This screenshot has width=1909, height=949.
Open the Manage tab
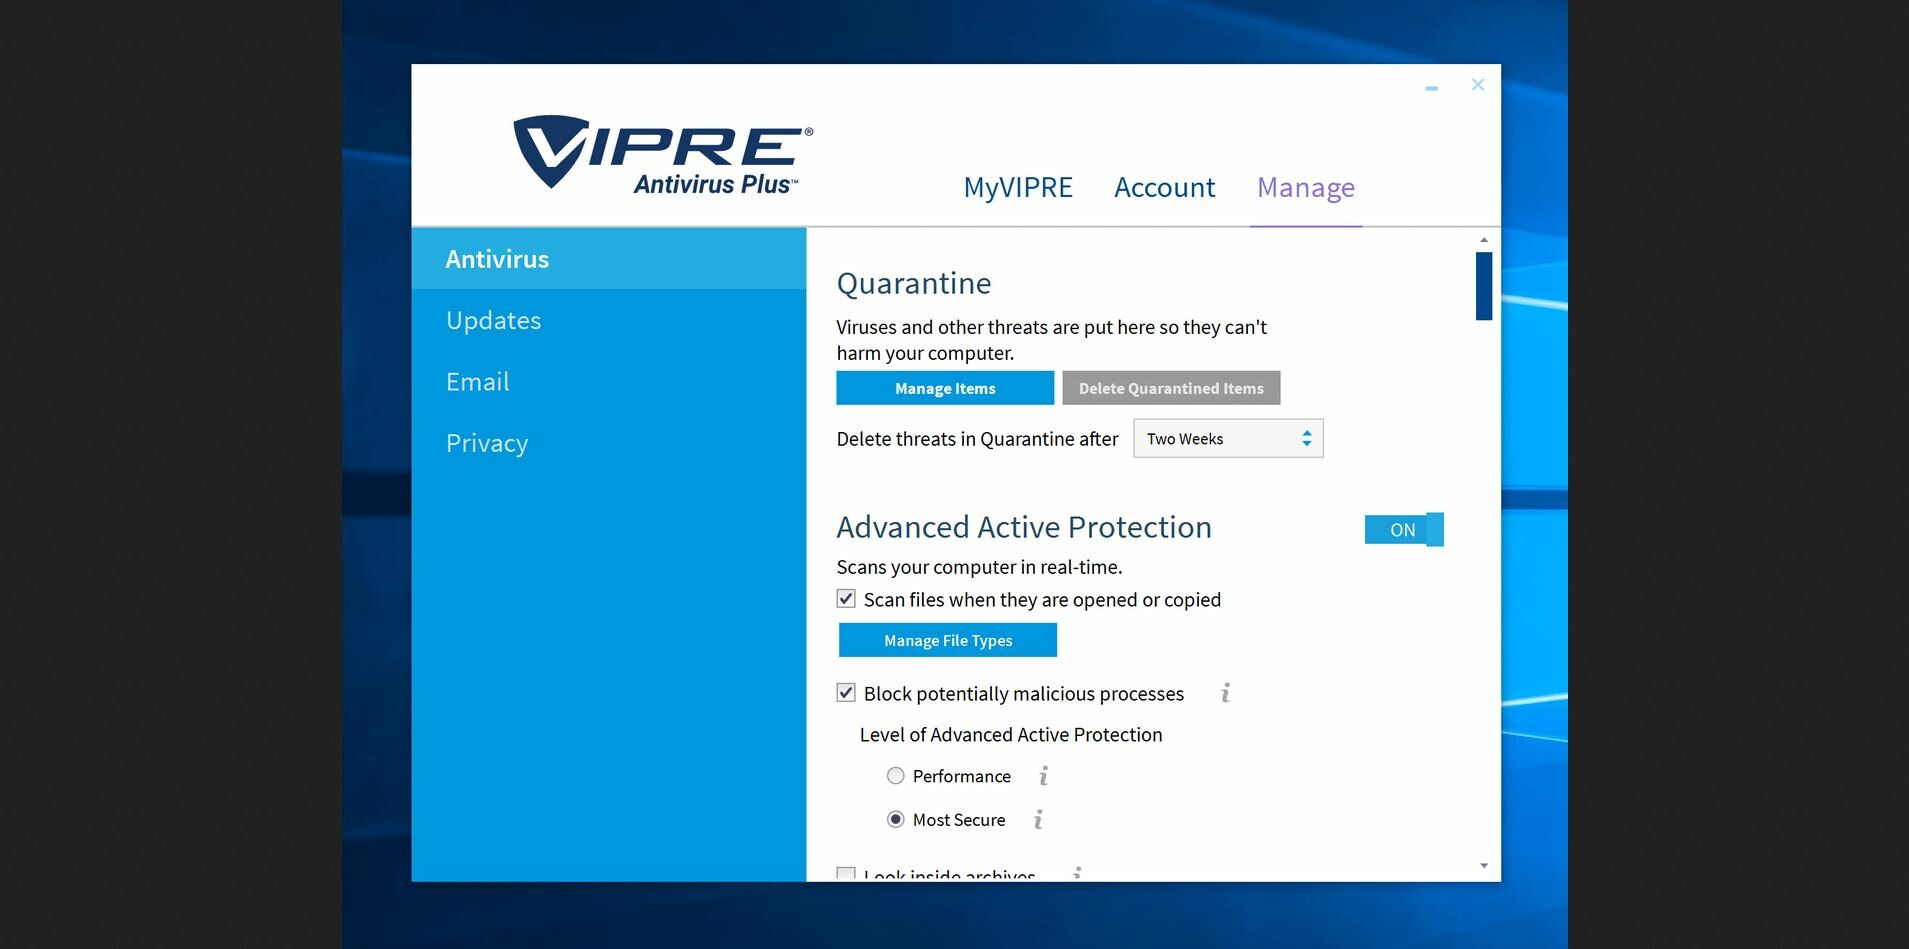[x=1306, y=188]
